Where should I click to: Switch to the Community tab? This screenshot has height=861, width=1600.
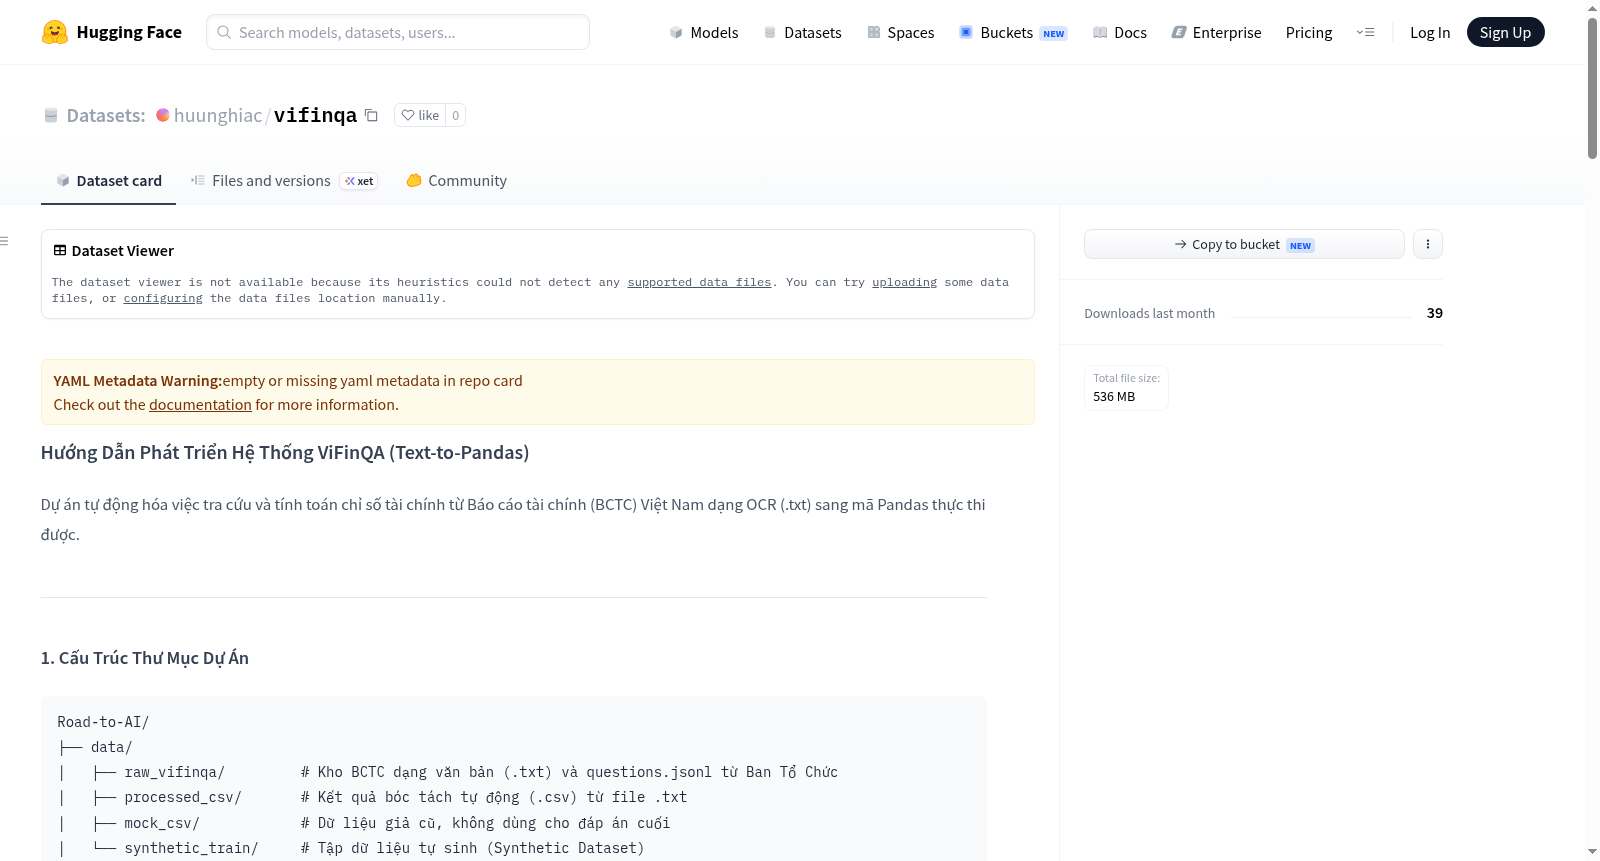457,181
